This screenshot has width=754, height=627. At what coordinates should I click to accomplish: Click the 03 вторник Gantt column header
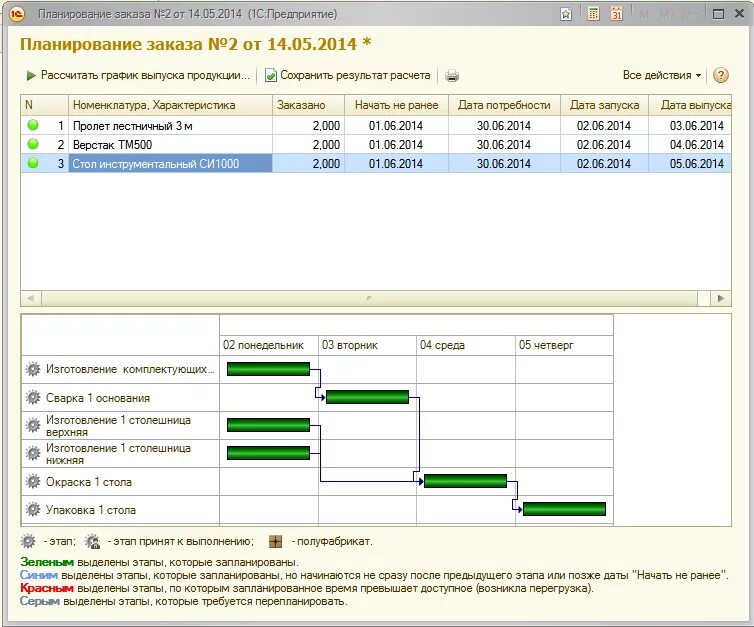pos(367,345)
